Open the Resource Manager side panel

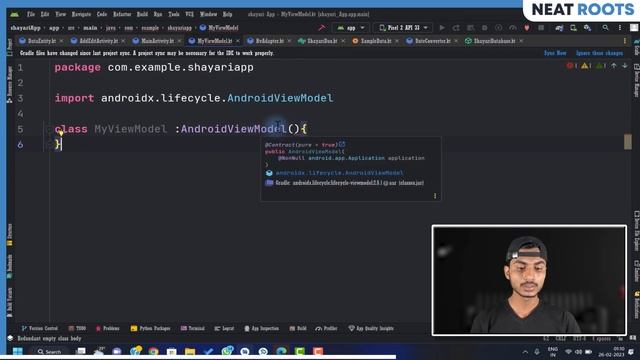pyautogui.click(x=10, y=84)
